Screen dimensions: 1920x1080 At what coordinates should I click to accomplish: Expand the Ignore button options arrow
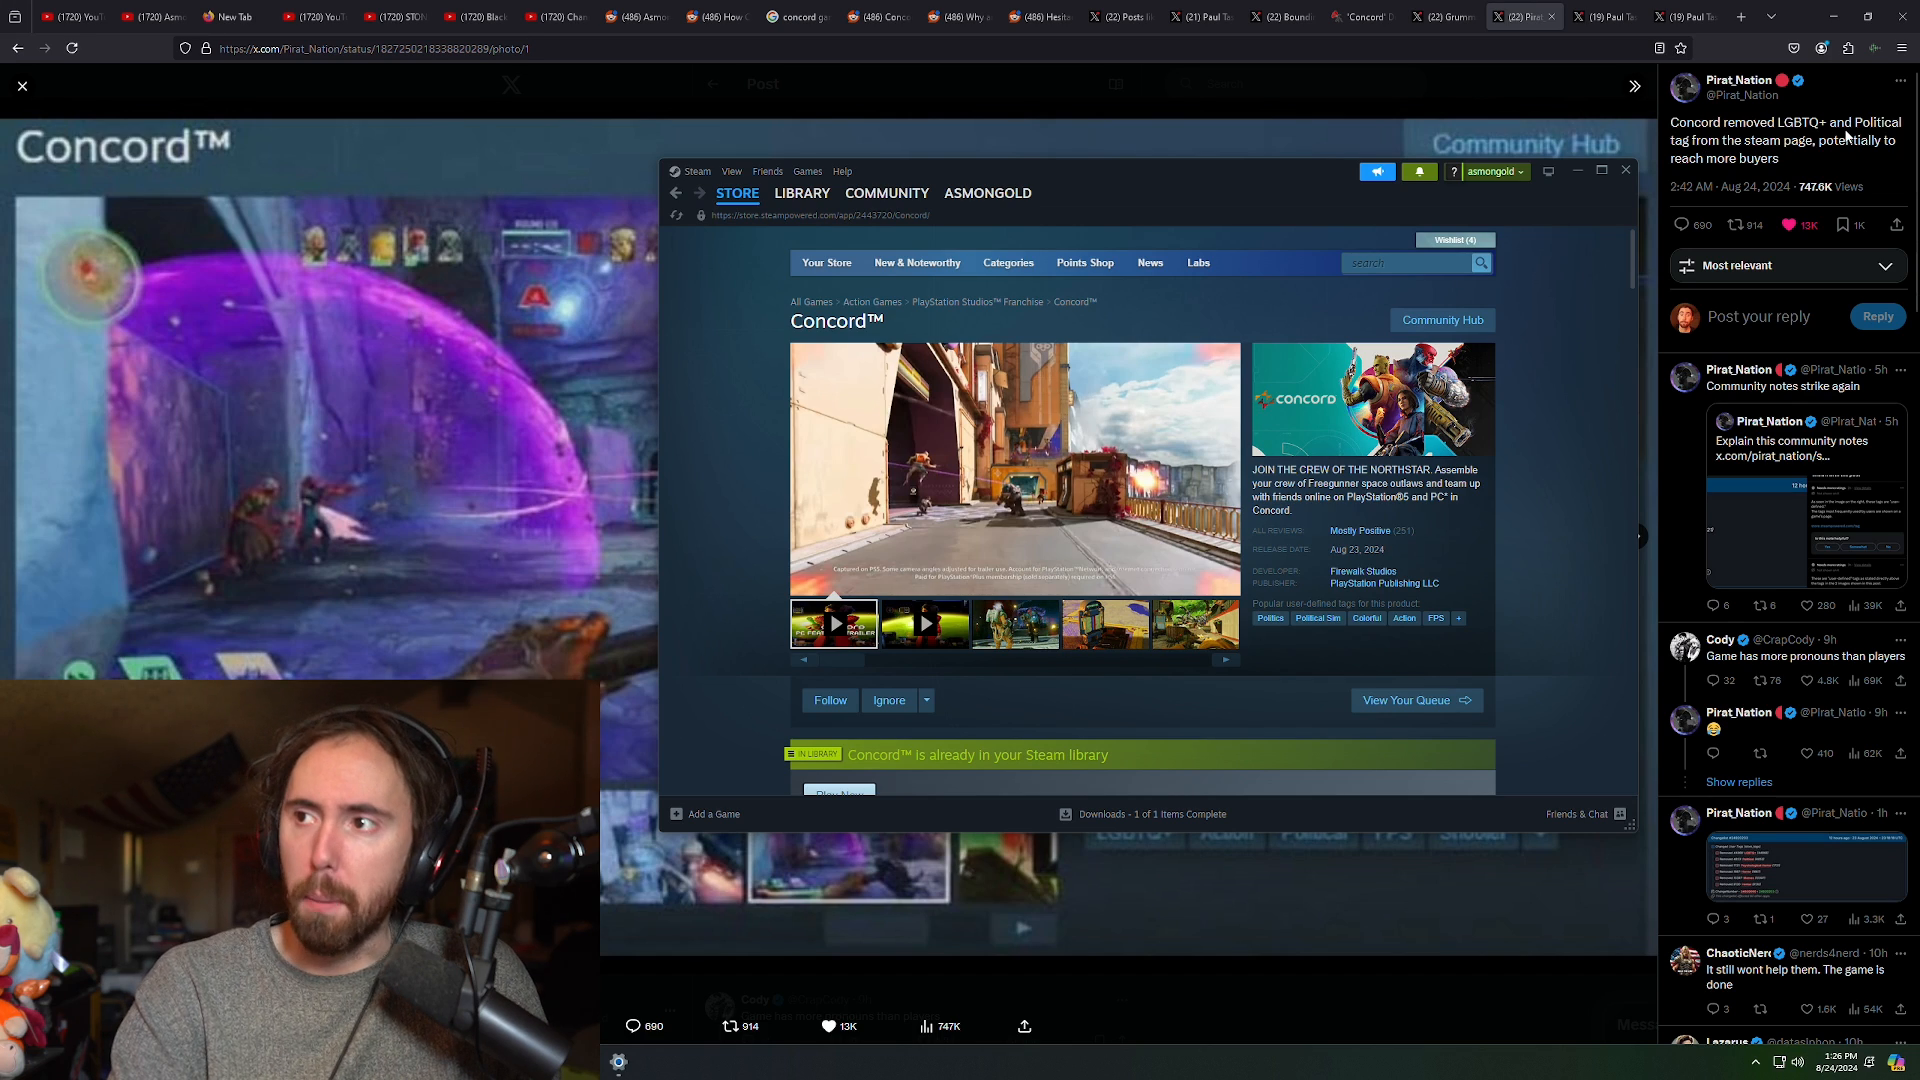tap(926, 700)
